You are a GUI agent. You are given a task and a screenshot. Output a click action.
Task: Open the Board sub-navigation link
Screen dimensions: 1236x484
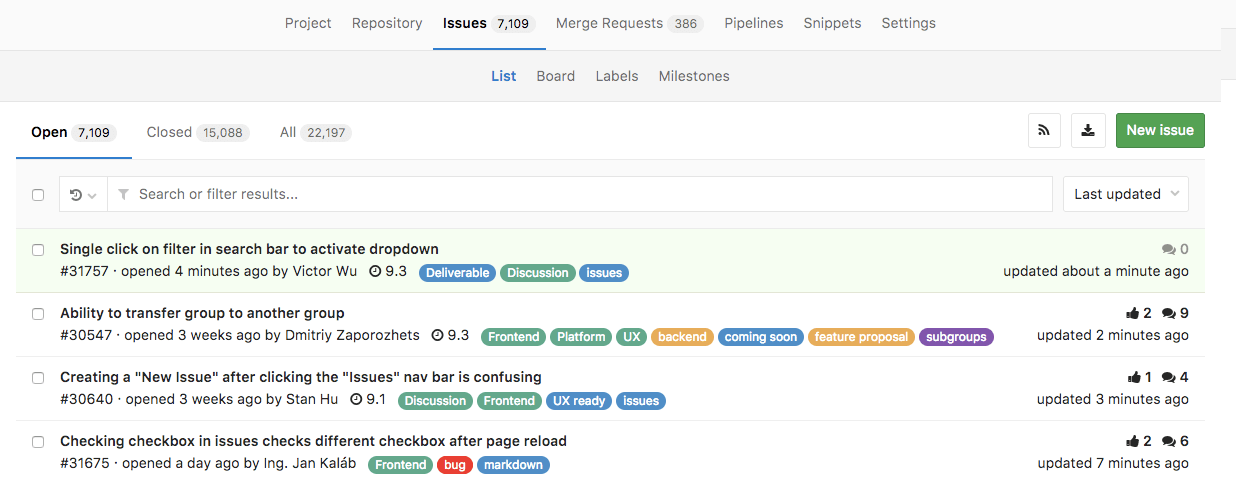[x=555, y=76]
